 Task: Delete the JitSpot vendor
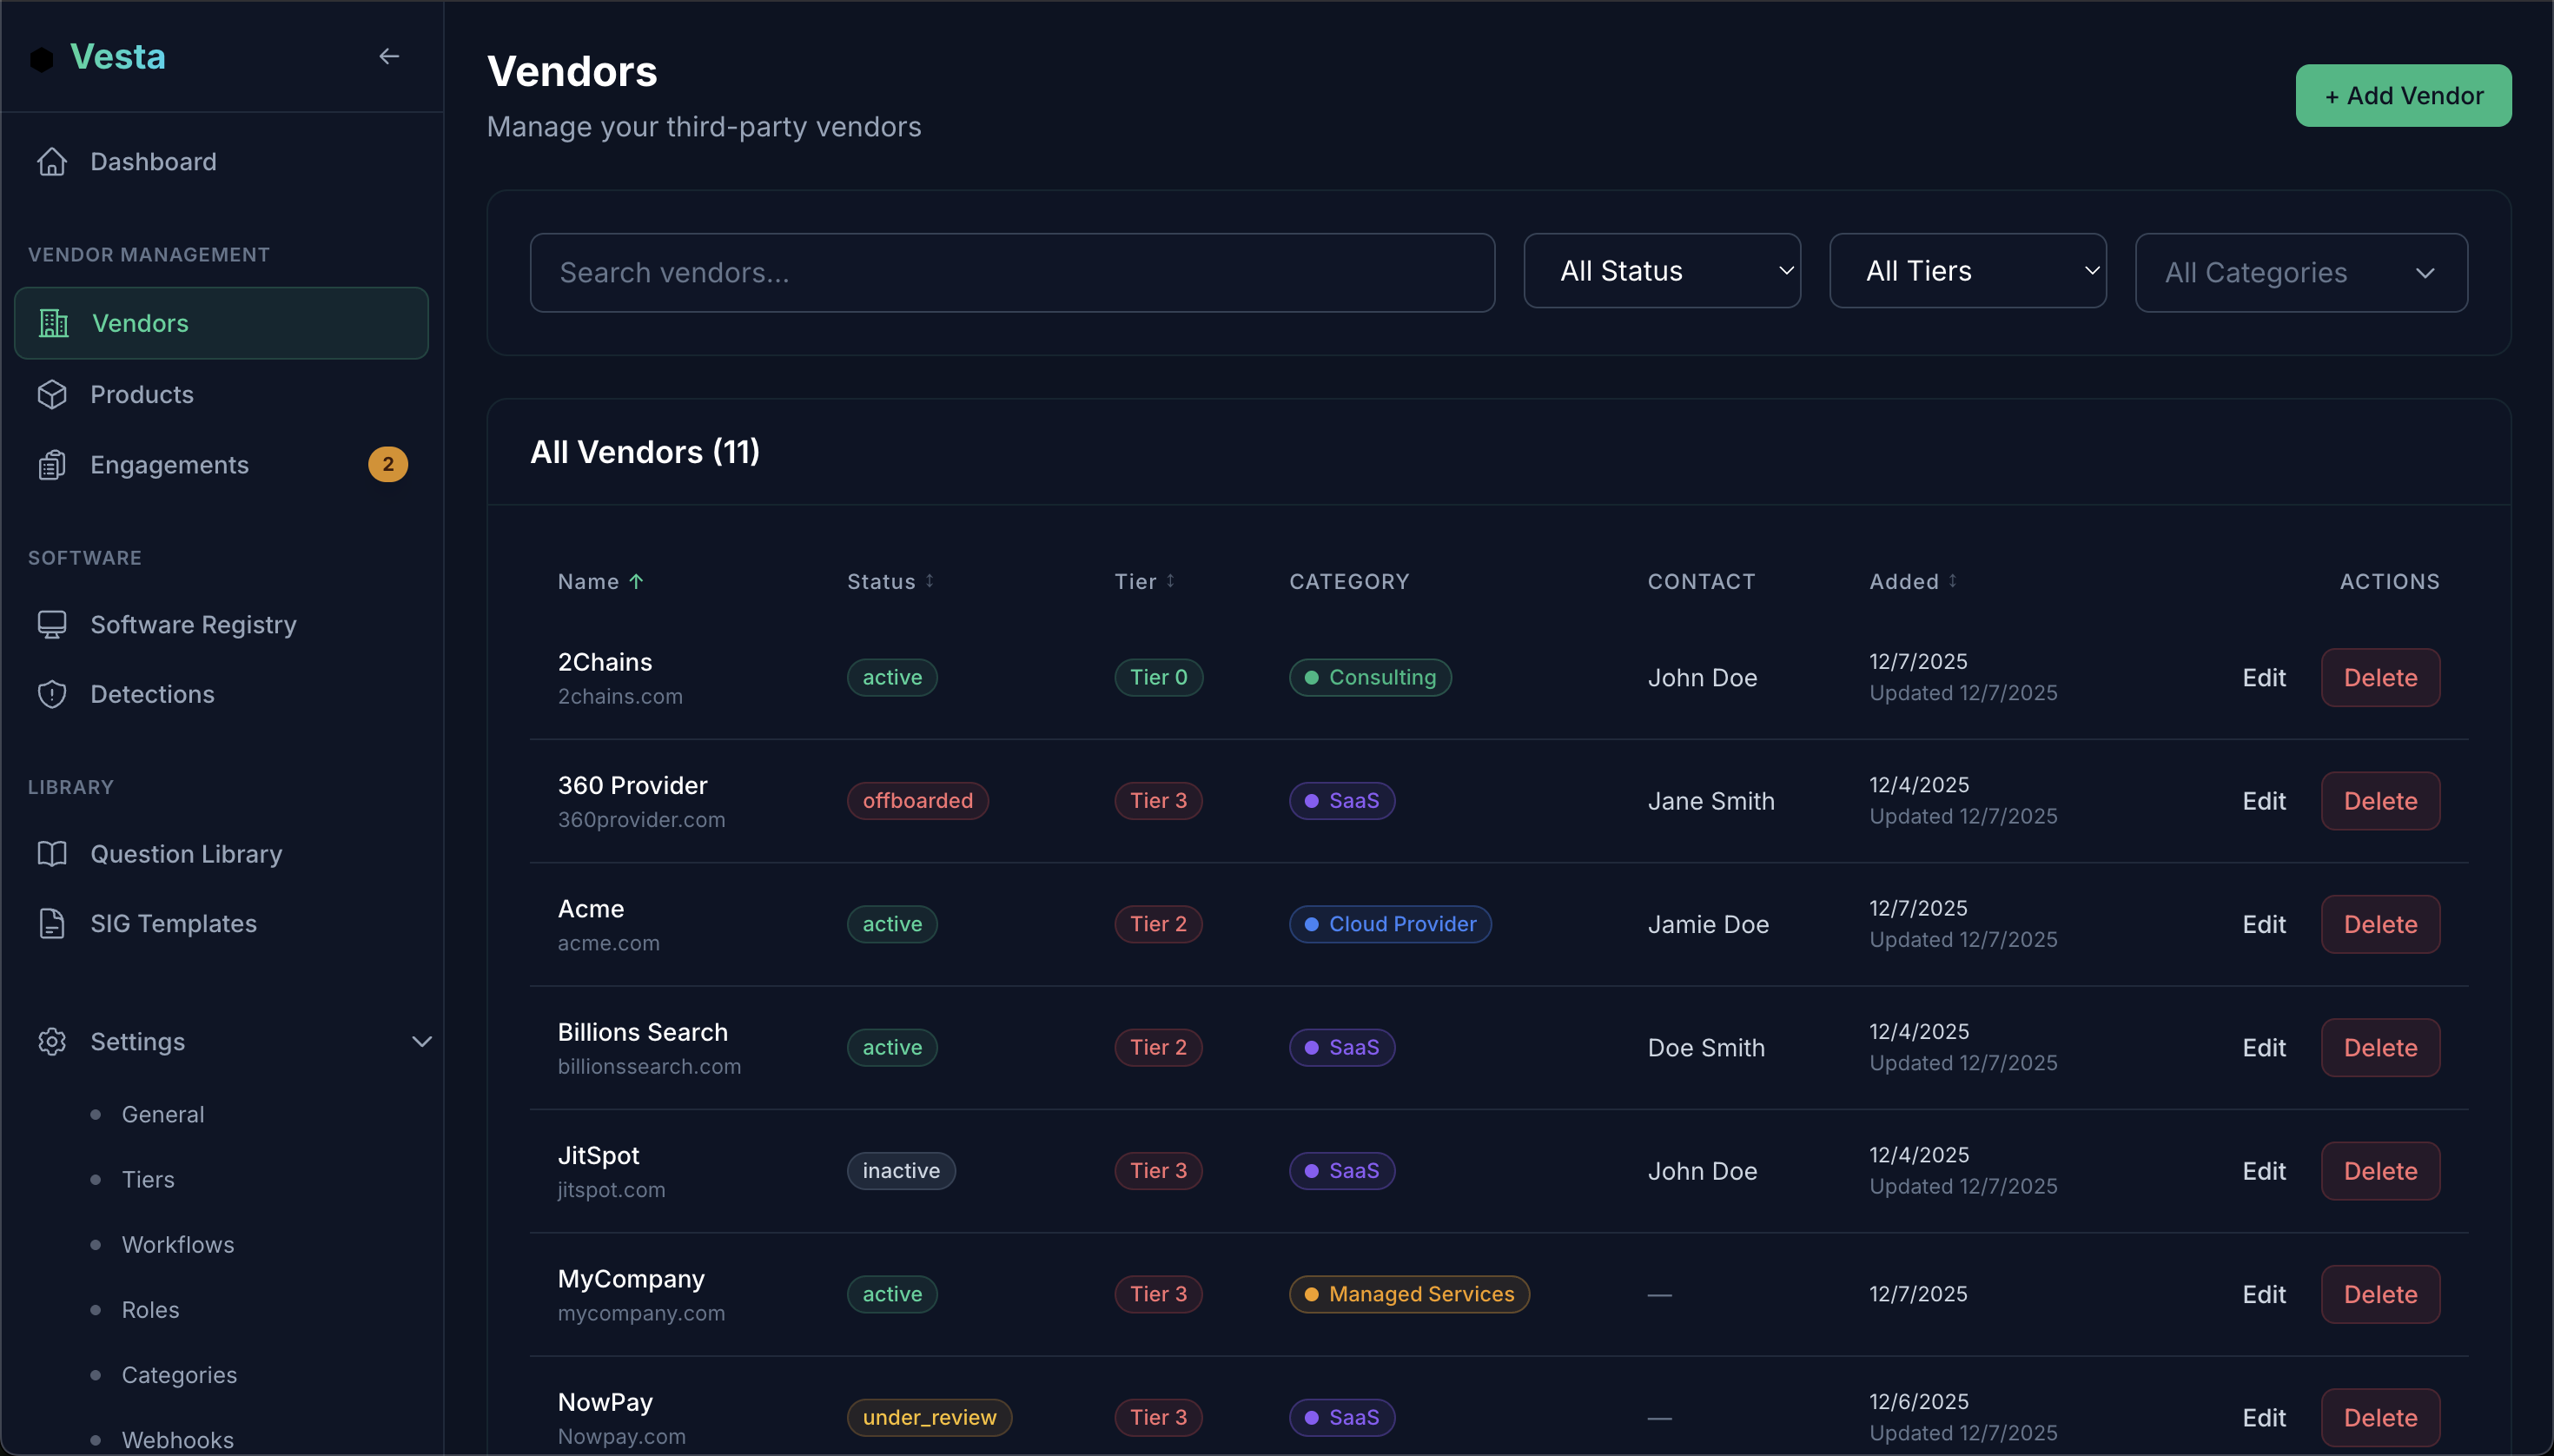coord(2380,1170)
